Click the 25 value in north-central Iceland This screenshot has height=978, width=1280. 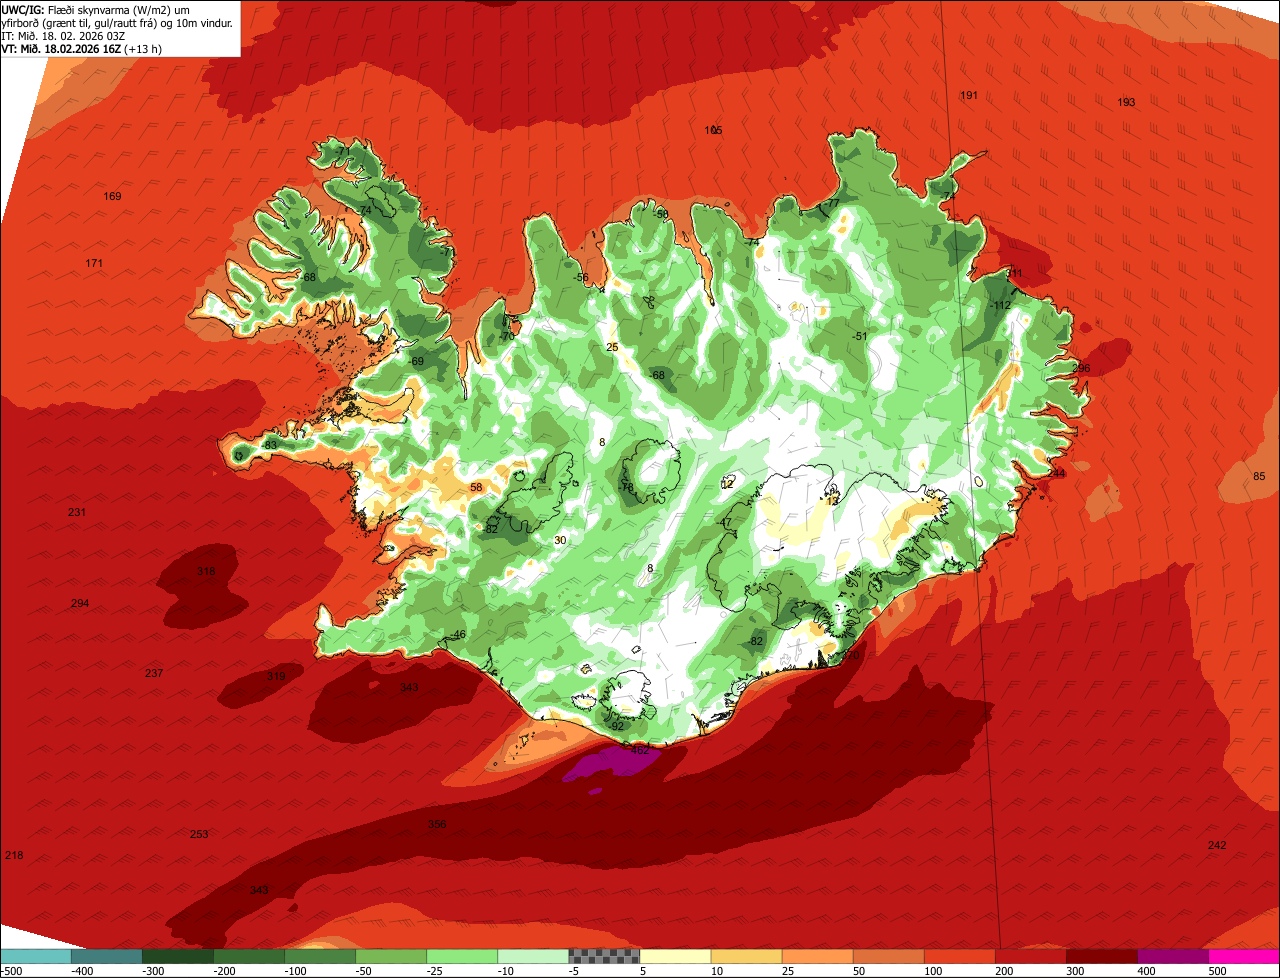[x=612, y=347]
